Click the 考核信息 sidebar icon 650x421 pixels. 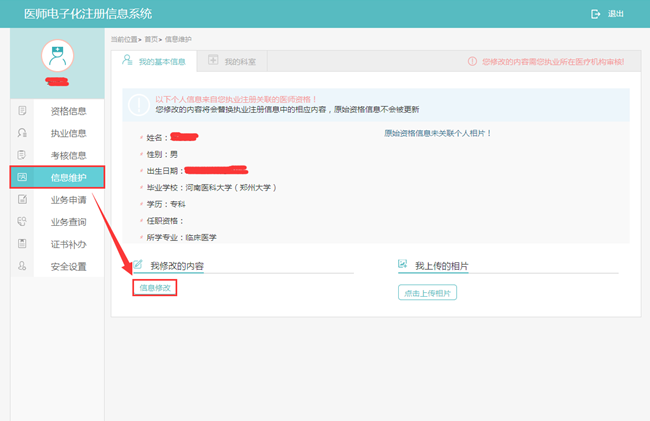[22, 155]
